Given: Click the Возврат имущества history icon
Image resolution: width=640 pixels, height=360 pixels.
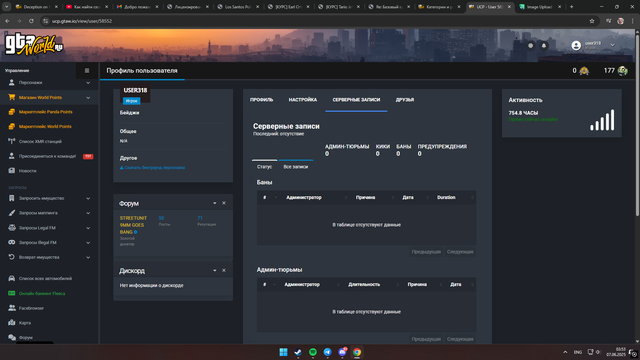Looking at the screenshot, I should 11,257.
